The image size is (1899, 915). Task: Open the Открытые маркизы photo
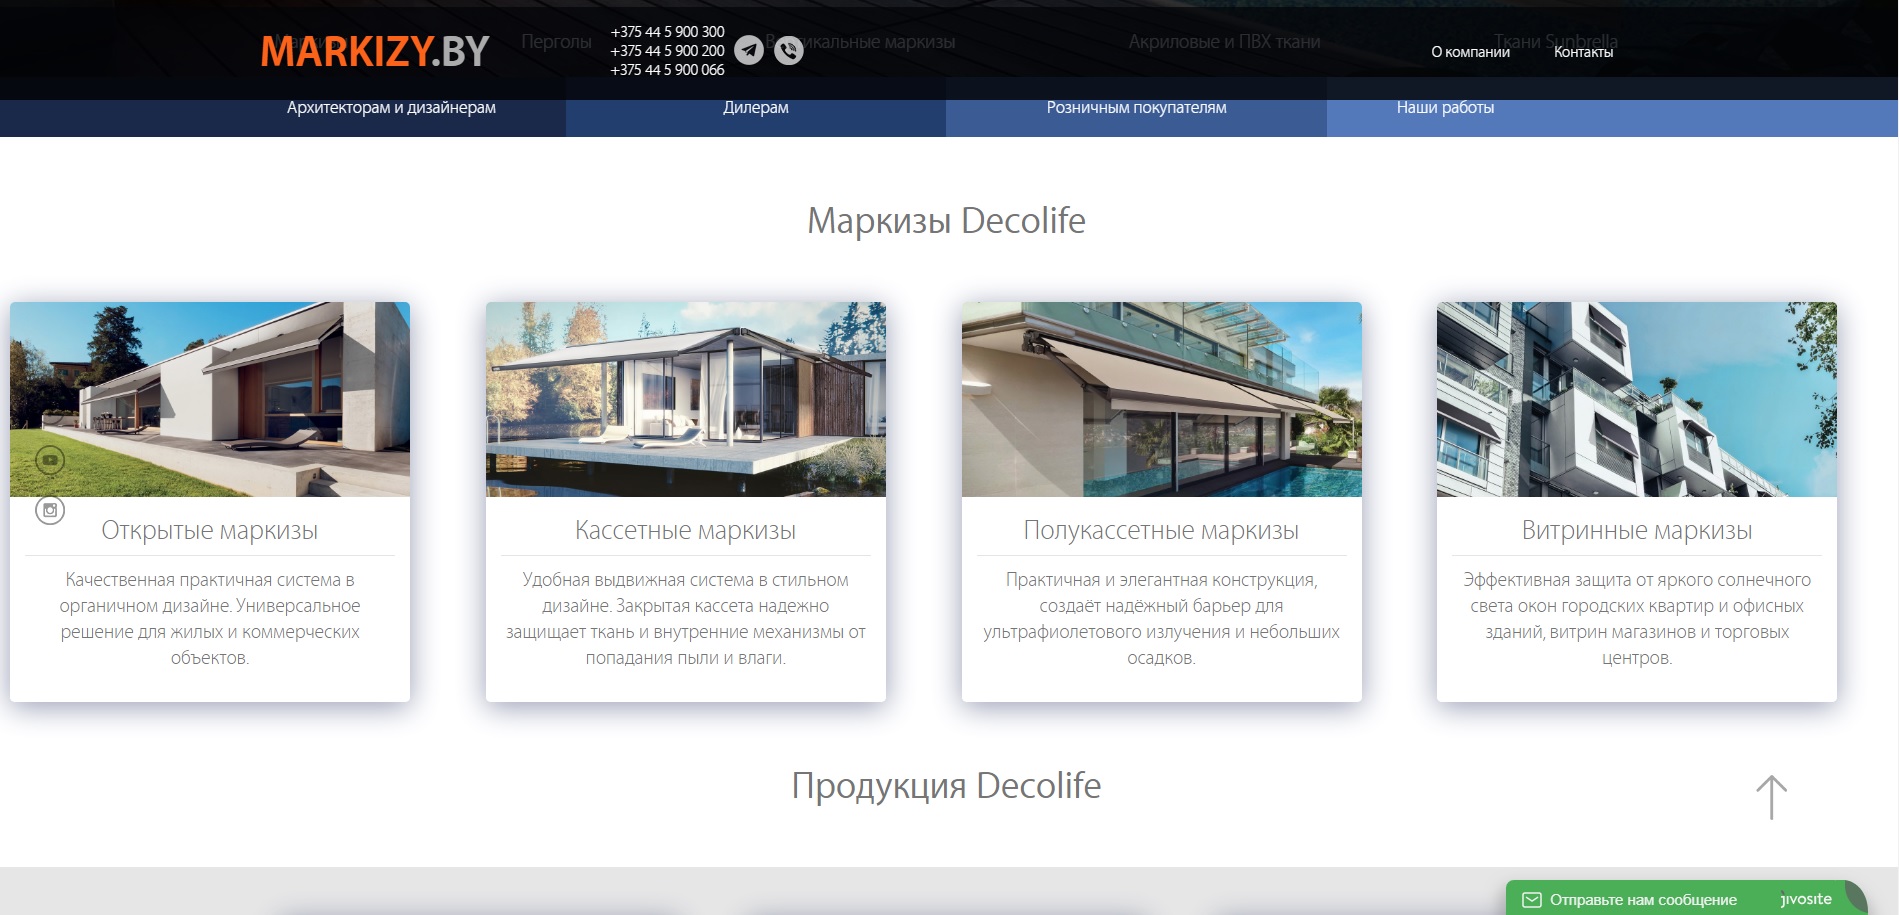click(210, 399)
